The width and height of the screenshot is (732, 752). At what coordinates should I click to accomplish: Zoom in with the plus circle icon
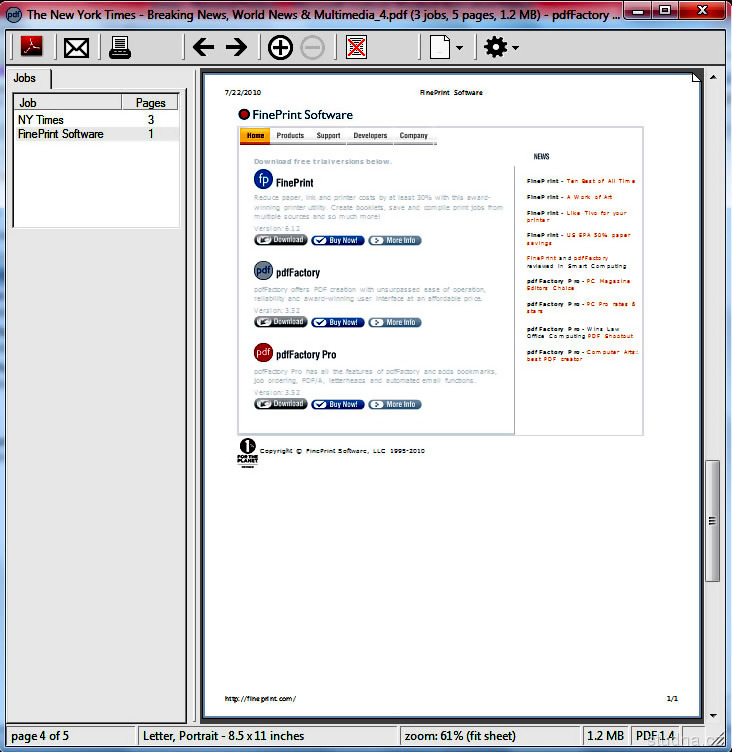click(280, 47)
